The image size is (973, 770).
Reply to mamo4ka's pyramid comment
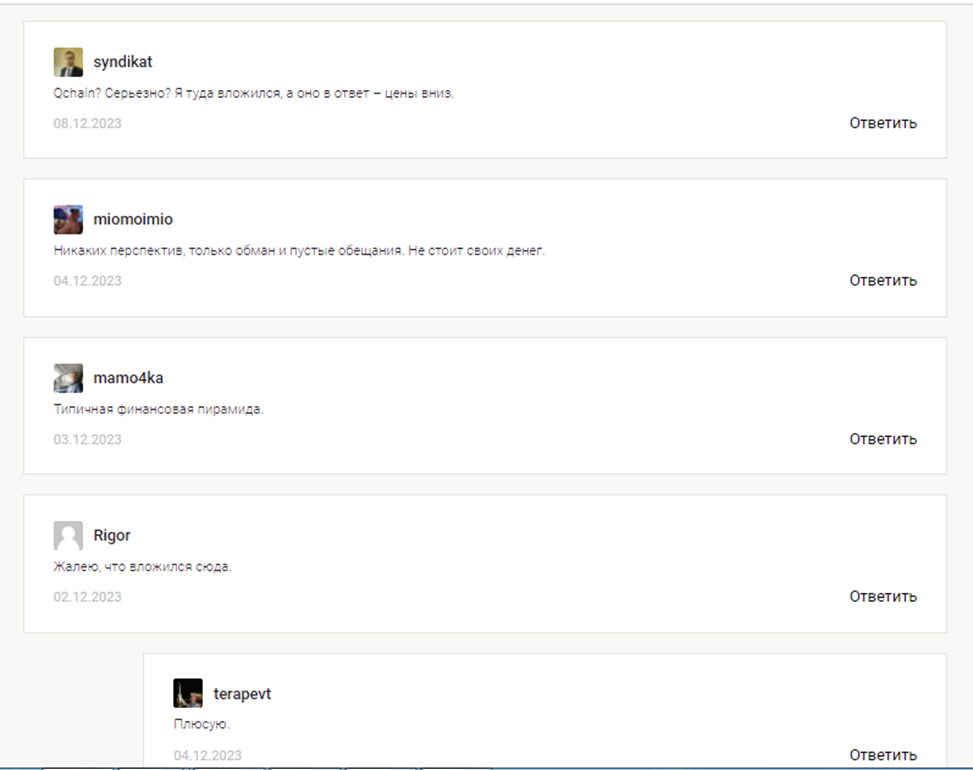883,439
